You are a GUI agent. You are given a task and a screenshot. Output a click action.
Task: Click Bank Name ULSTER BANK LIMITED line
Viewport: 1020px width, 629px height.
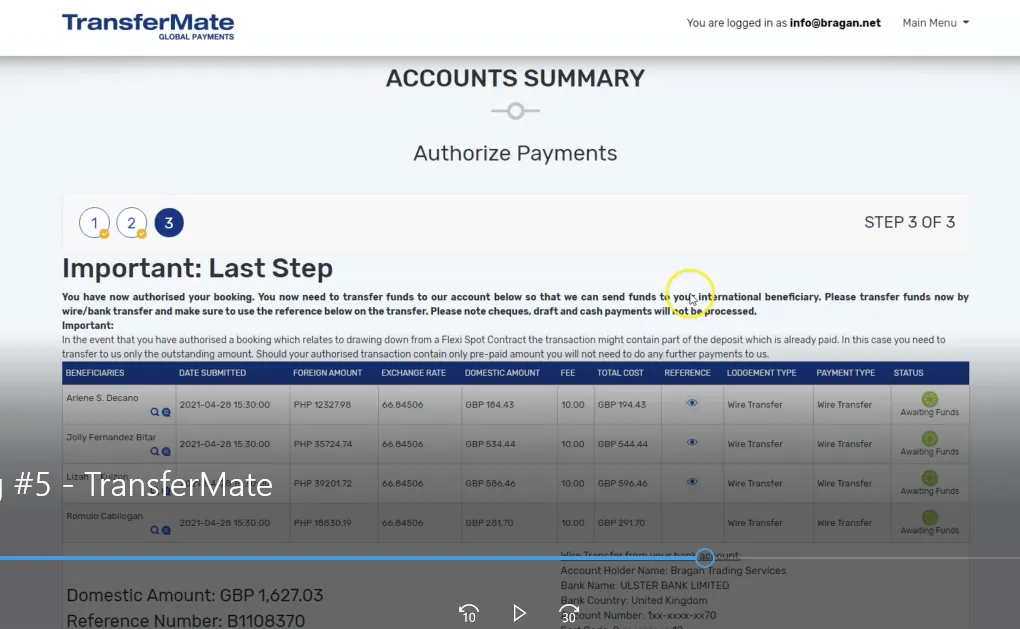[645, 585]
